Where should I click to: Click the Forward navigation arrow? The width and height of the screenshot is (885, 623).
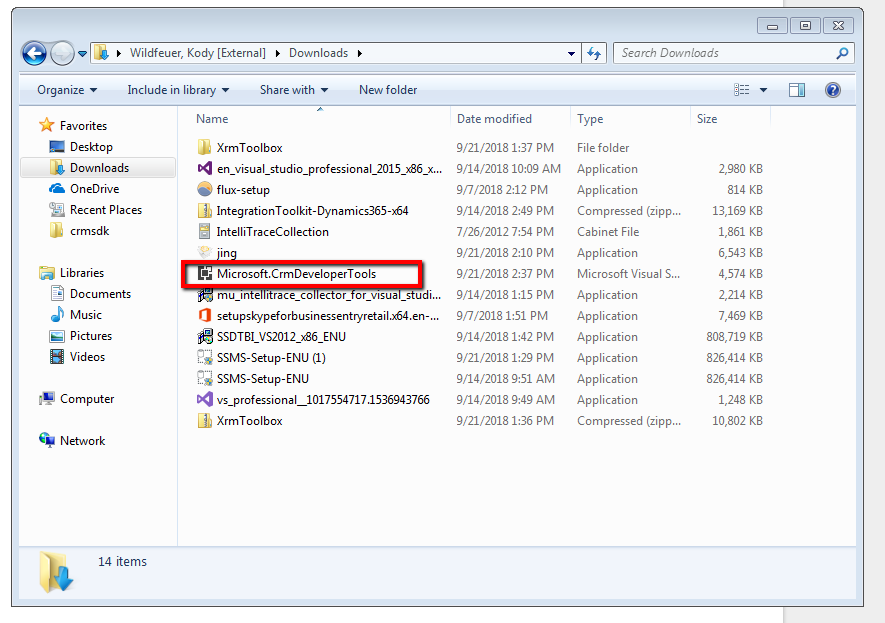coord(62,54)
